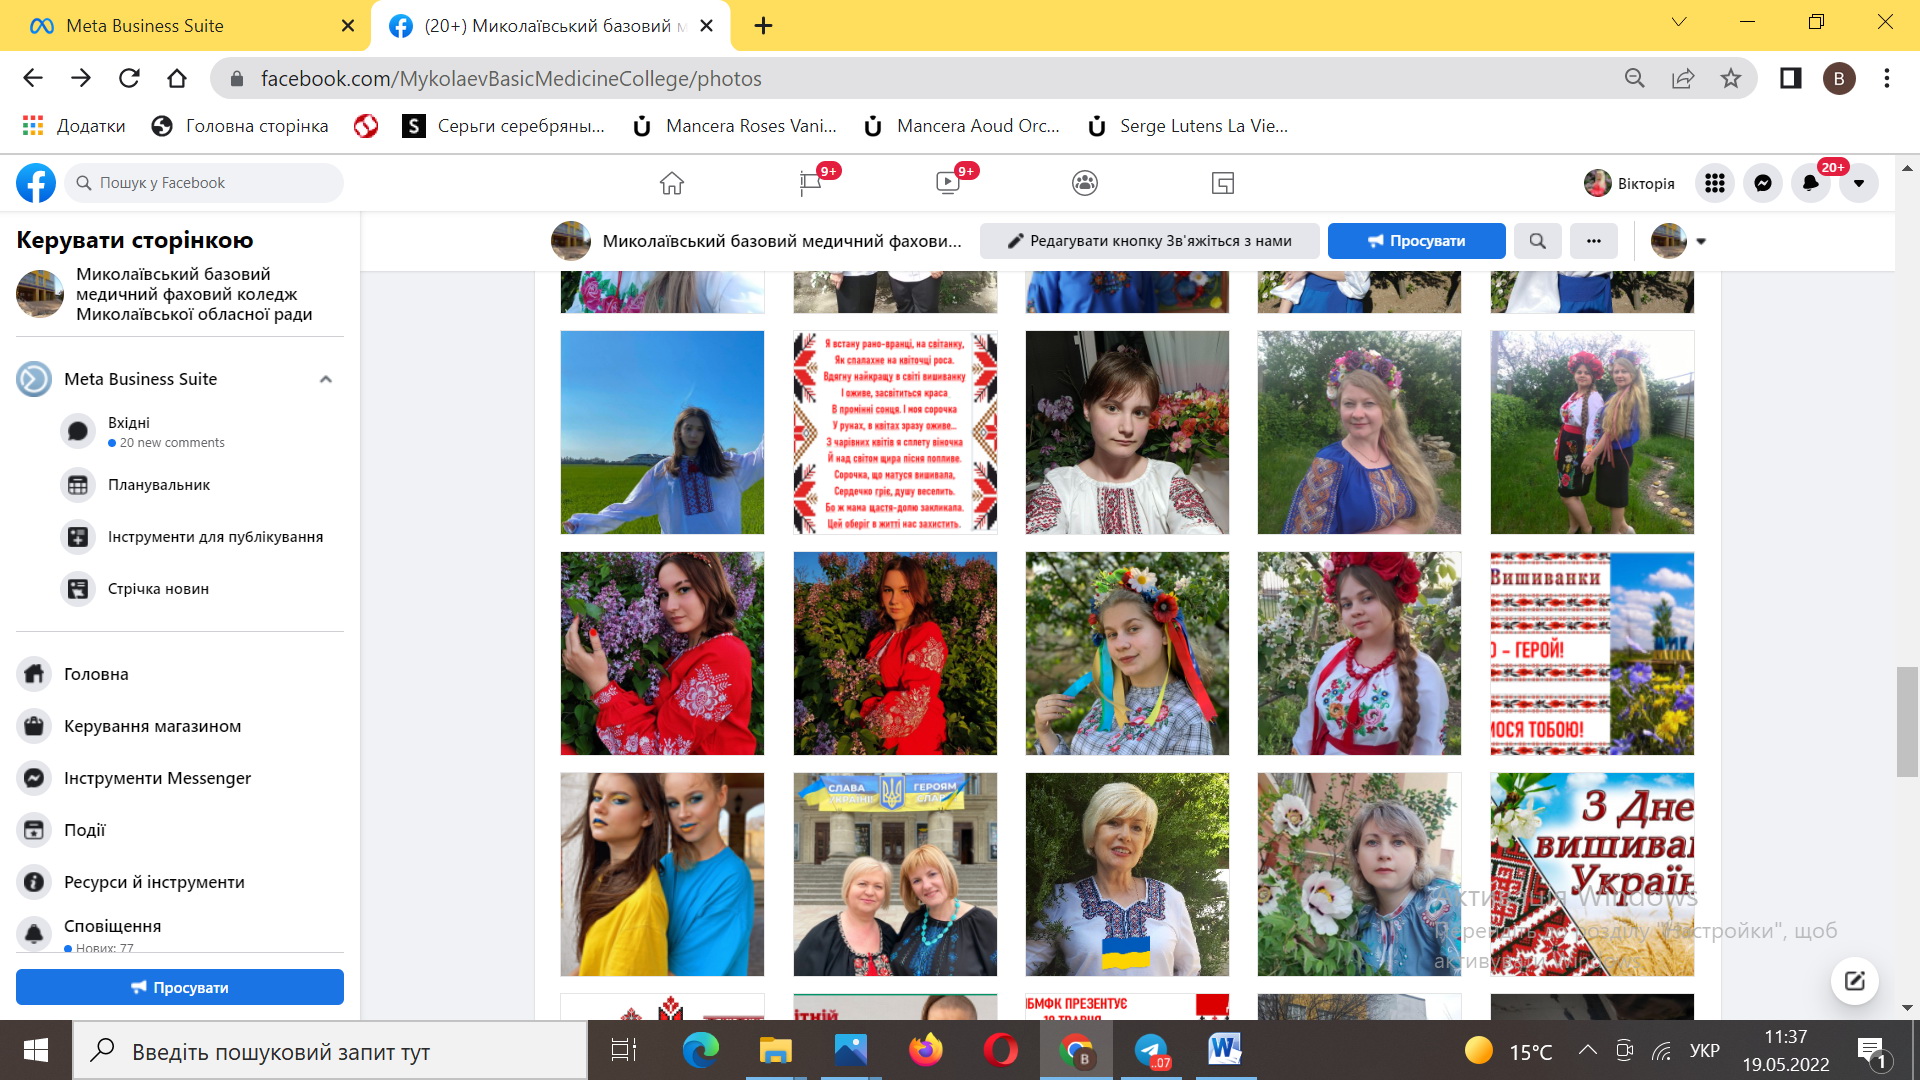1920x1080 pixels.
Task: Open Windows Start menu
Action: [36, 1050]
